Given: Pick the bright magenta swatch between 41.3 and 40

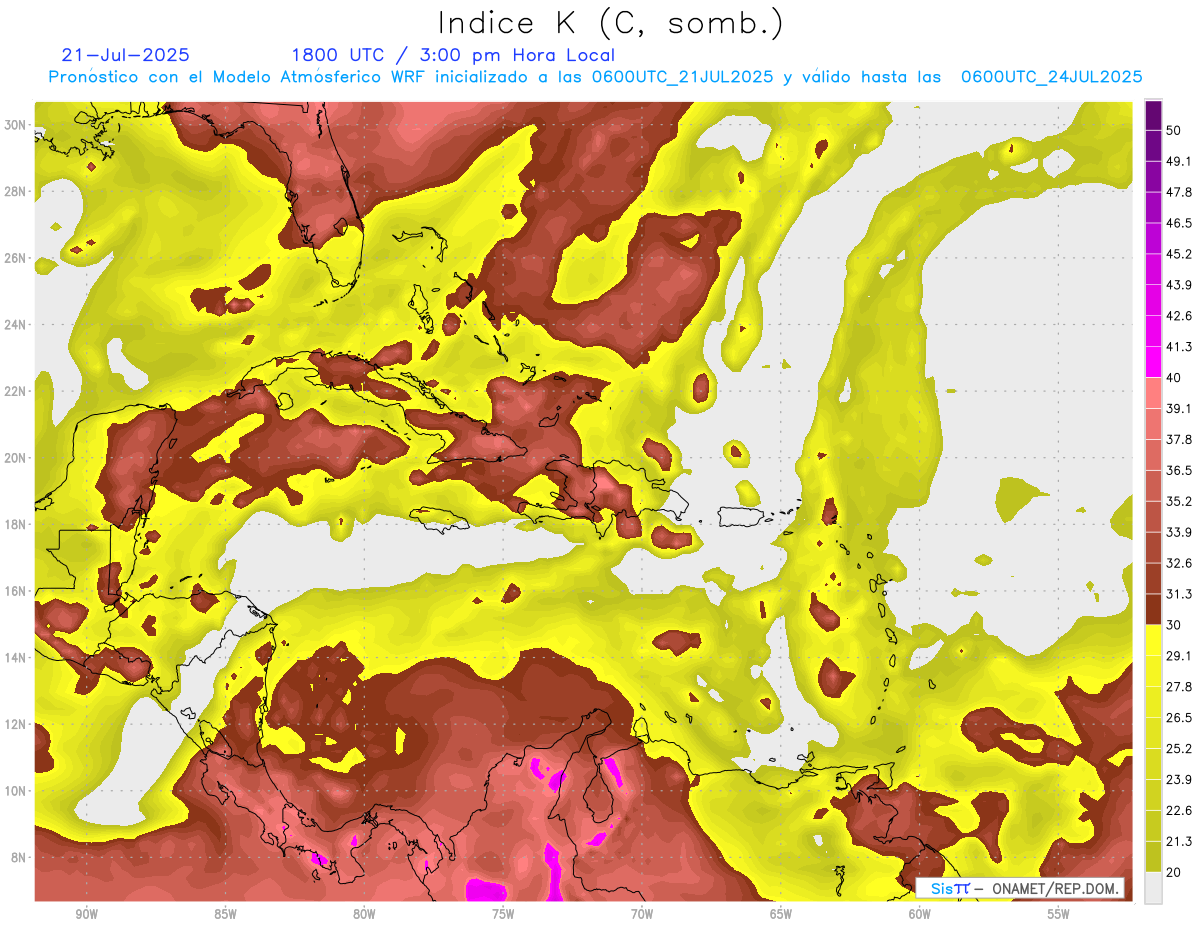Looking at the screenshot, I should click(1153, 362).
